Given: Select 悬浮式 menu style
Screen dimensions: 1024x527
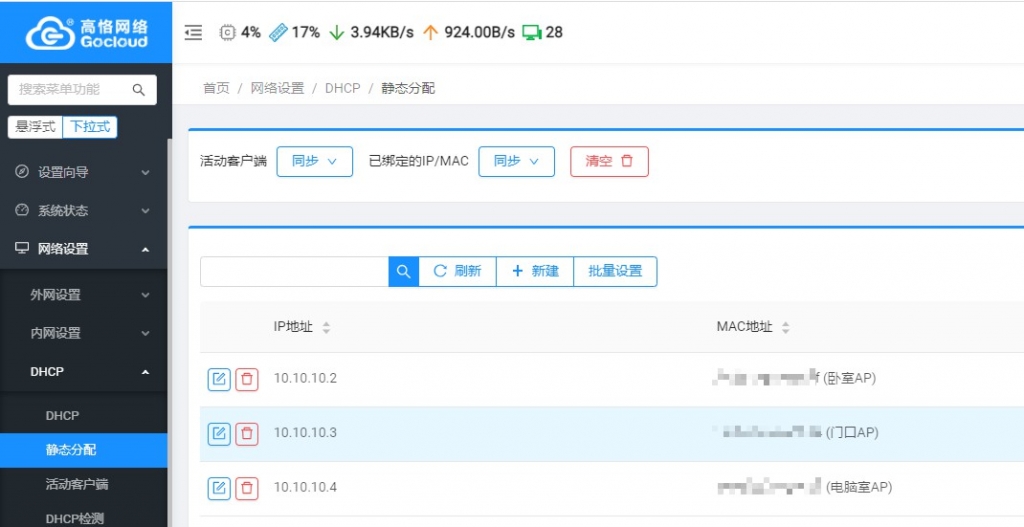Looking at the screenshot, I should point(35,127).
